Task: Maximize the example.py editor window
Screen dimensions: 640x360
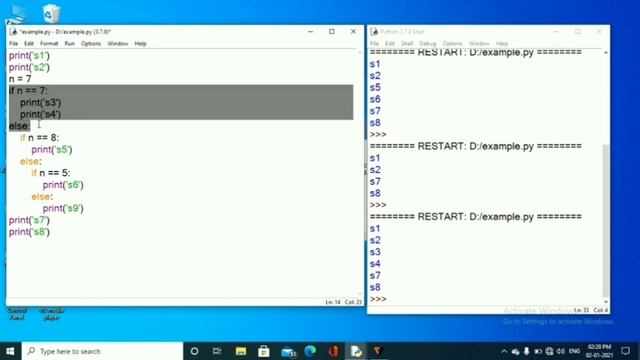Action: 332,31
